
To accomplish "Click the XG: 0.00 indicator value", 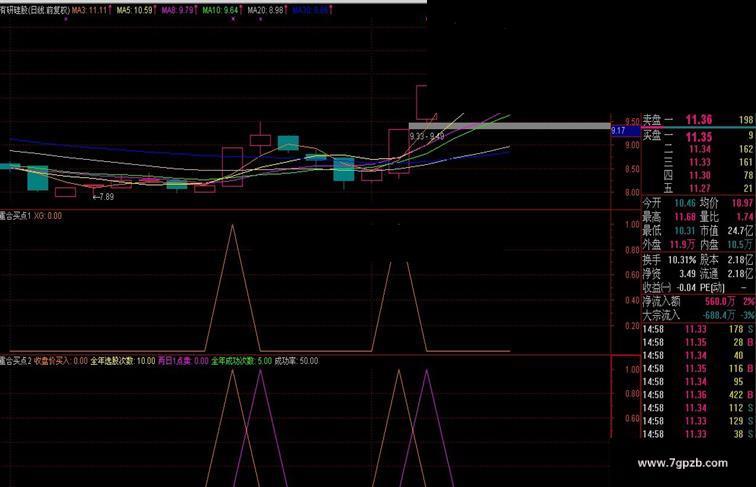I will pos(48,216).
